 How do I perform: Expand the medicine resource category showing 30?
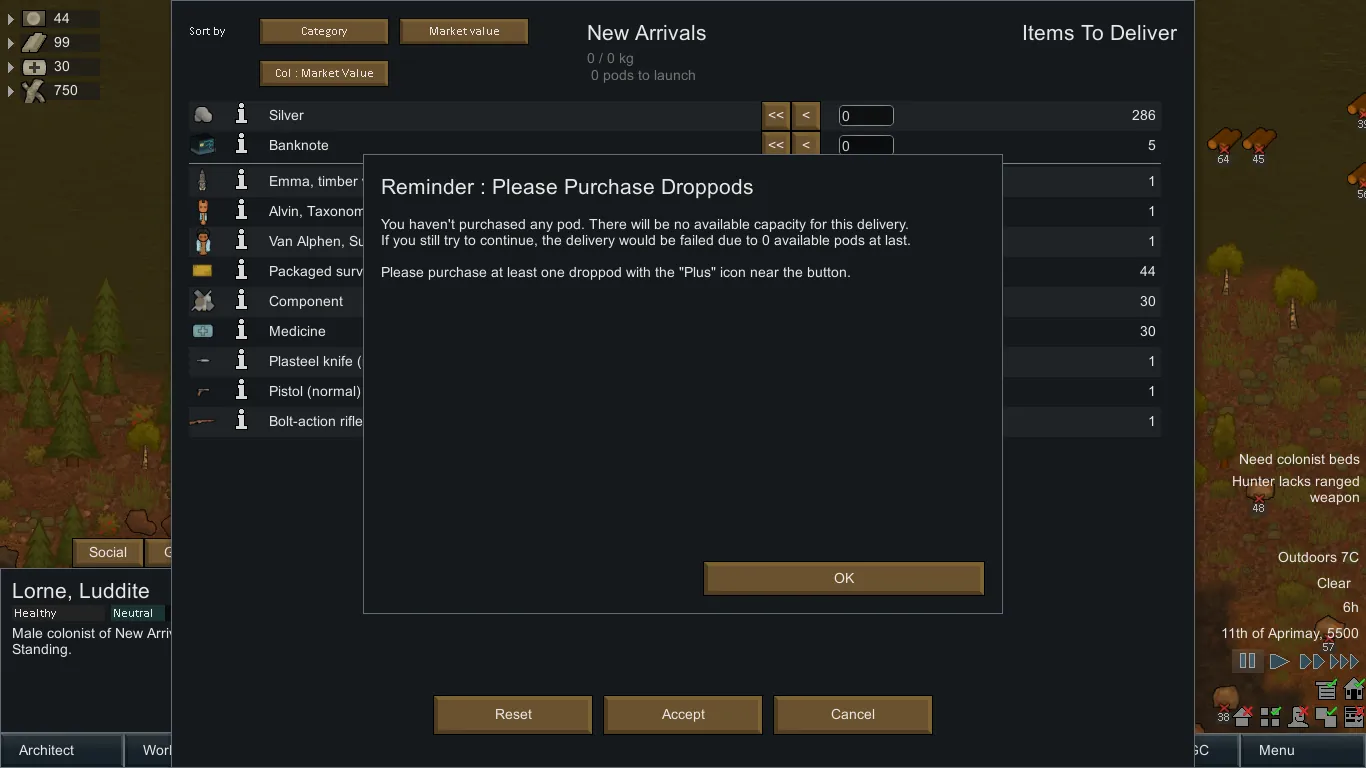click(11, 67)
